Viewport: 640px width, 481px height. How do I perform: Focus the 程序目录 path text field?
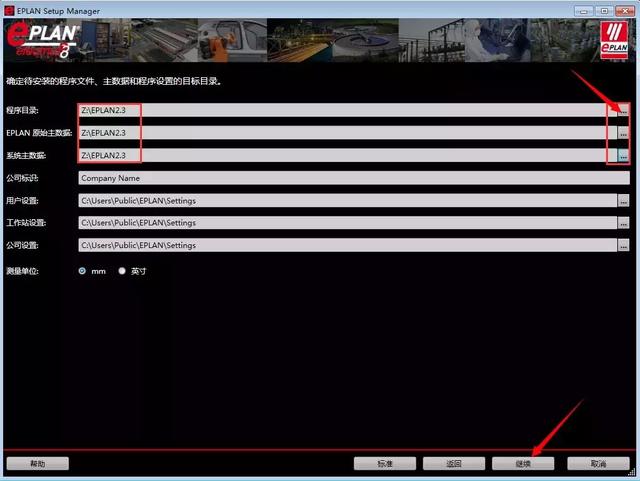coord(345,111)
